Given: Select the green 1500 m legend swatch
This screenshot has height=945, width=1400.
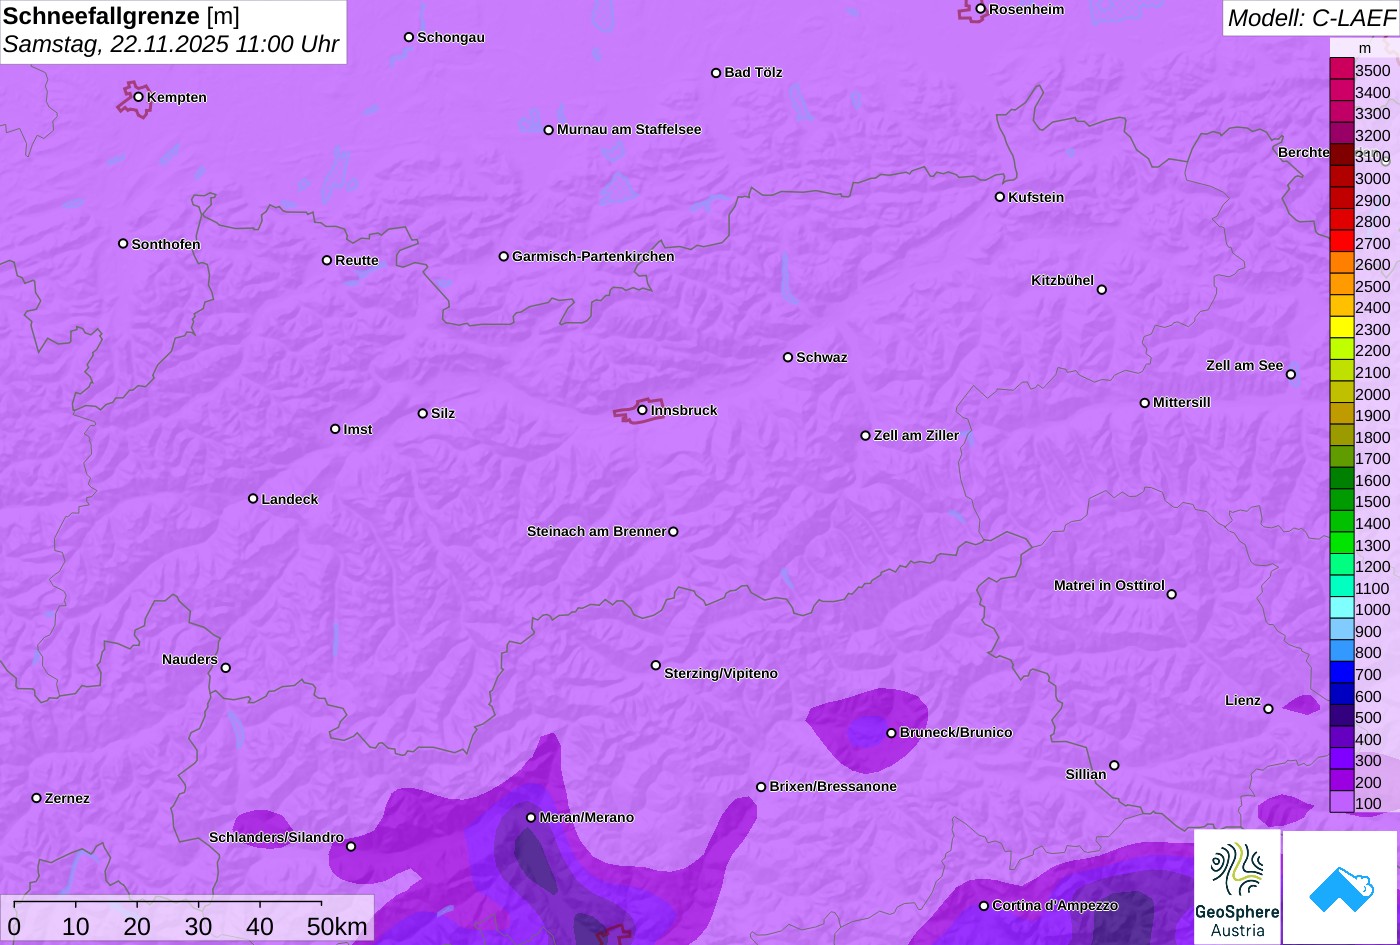Looking at the screenshot, I should click(x=1341, y=501).
